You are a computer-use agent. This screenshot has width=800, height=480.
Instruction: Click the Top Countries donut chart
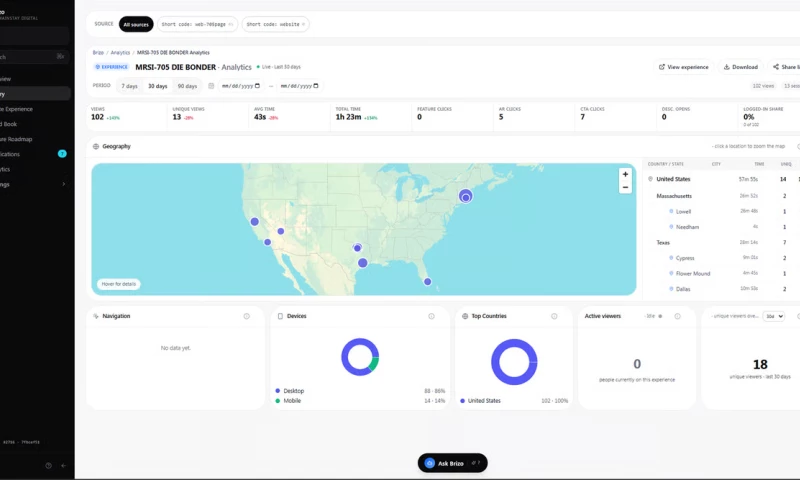point(514,362)
